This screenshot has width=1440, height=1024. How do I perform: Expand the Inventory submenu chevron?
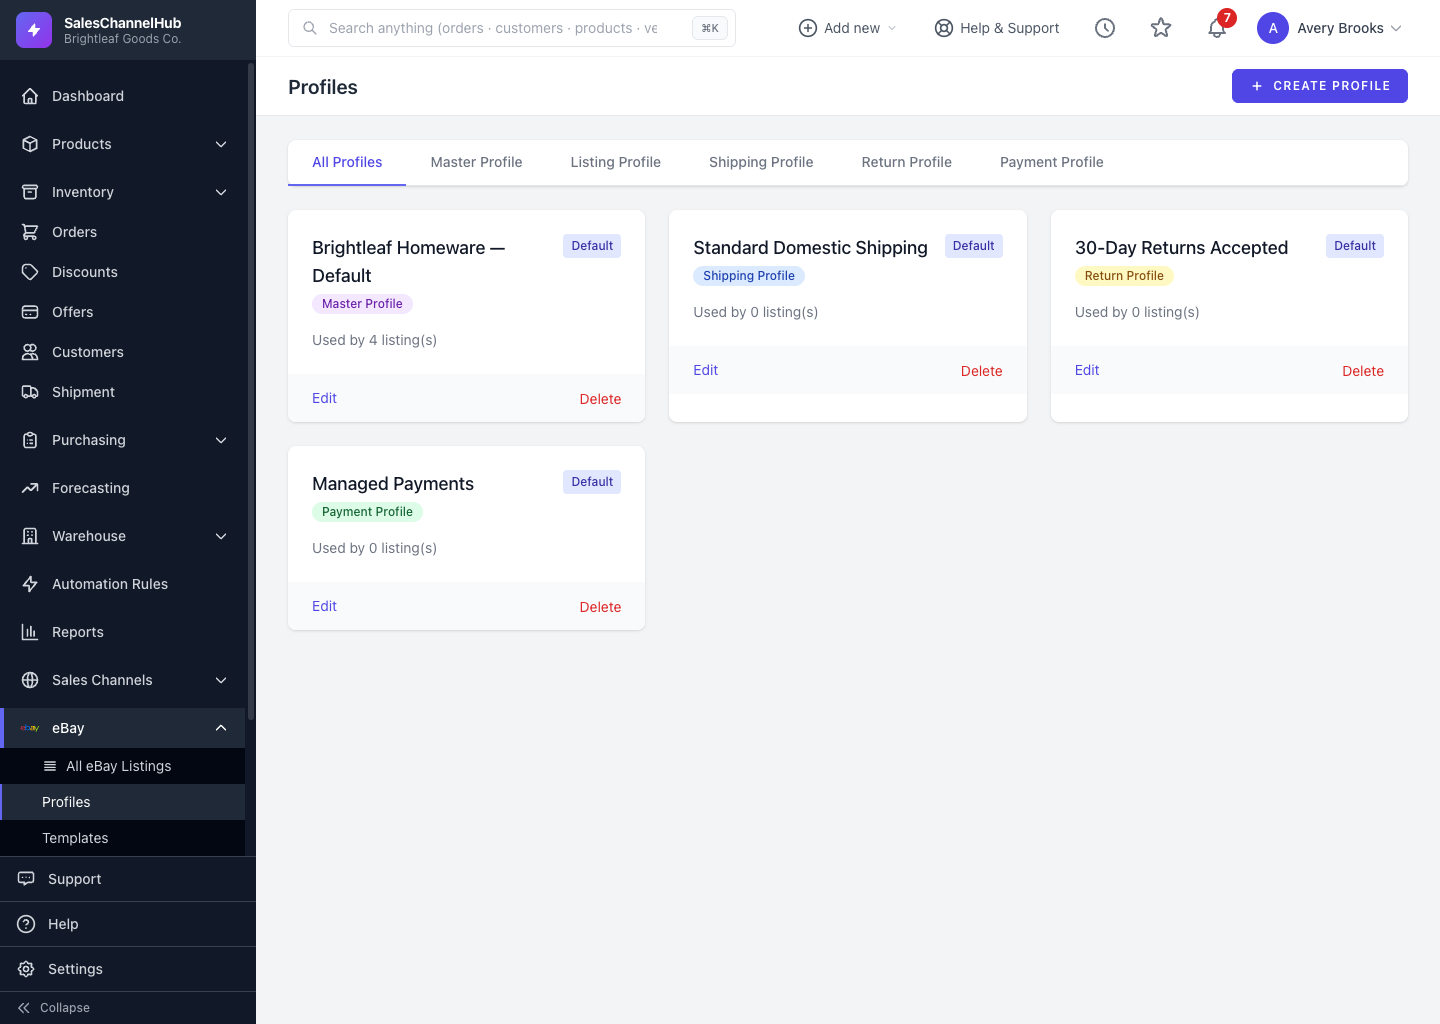click(221, 192)
